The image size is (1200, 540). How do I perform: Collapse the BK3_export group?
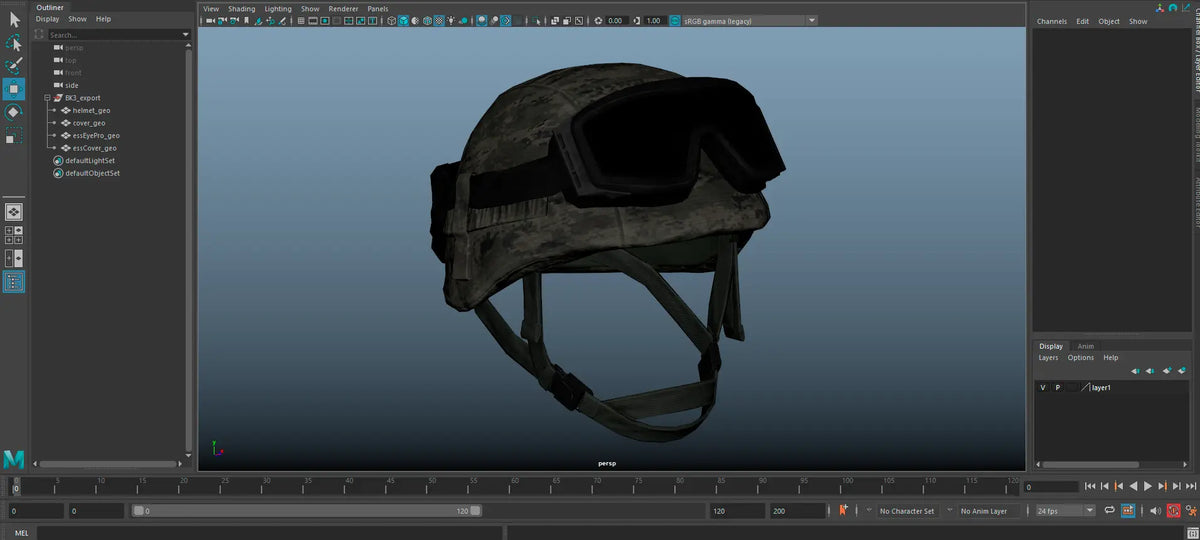click(47, 98)
